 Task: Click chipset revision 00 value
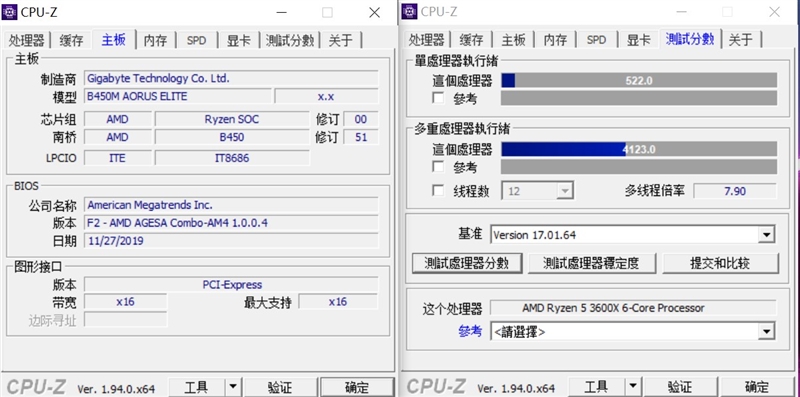click(x=361, y=119)
